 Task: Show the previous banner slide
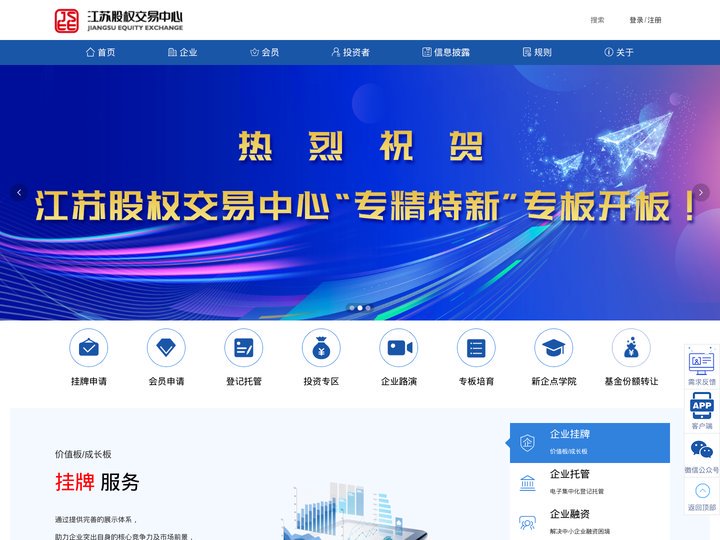coord(19,192)
